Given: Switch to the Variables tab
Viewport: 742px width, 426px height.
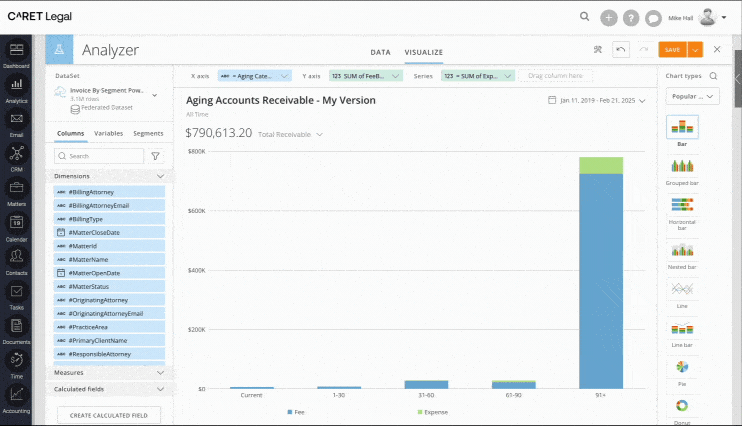Looking at the screenshot, I should click(108, 133).
